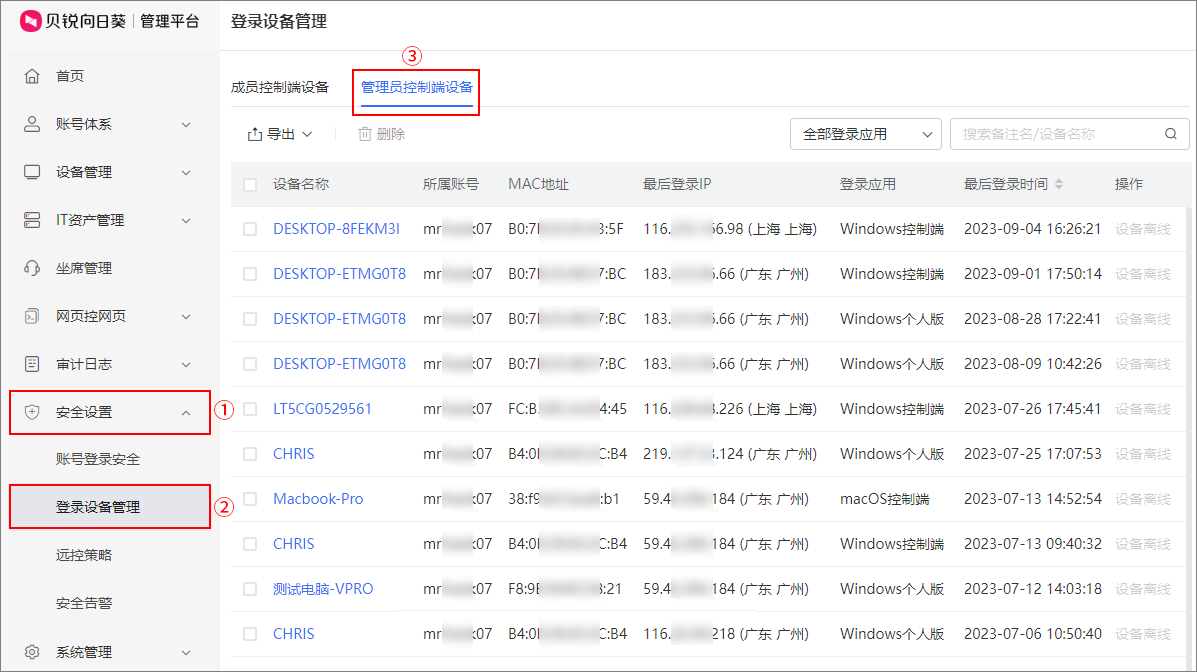Click timestamp 2023-07-26 17:45:41
The width and height of the screenshot is (1197, 672).
click(1033, 409)
